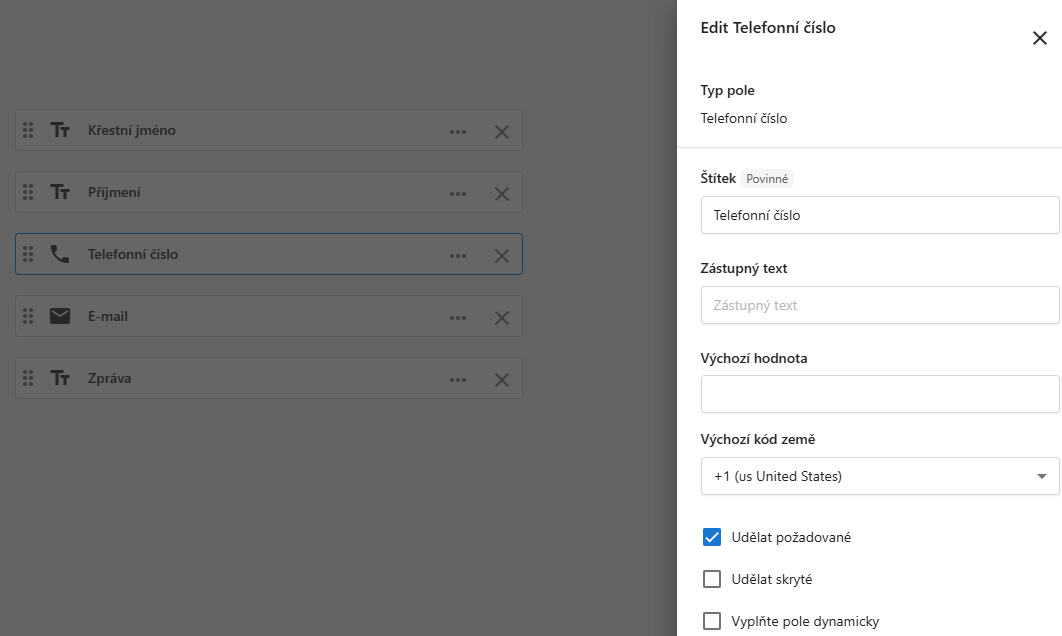Open the Výchozí kód země dropdown
The image size is (1062, 636).
pyautogui.click(x=880, y=476)
